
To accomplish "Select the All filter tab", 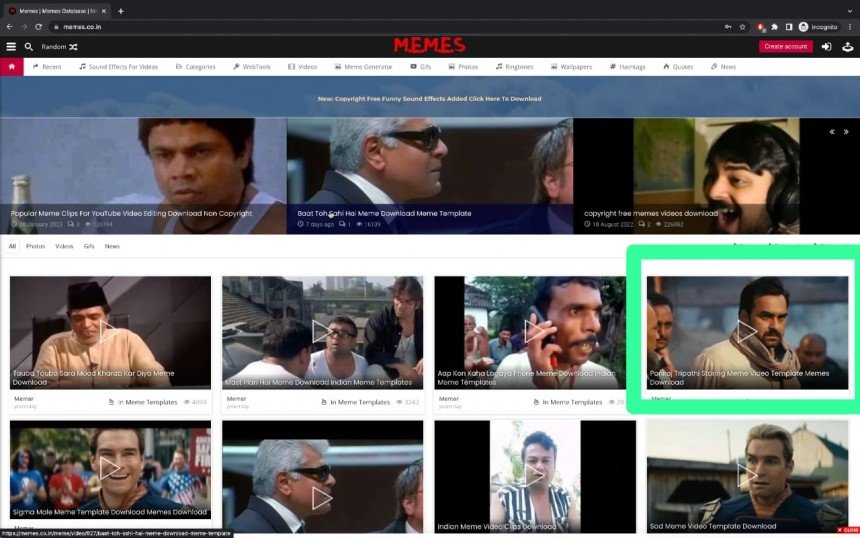I will (12, 246).
